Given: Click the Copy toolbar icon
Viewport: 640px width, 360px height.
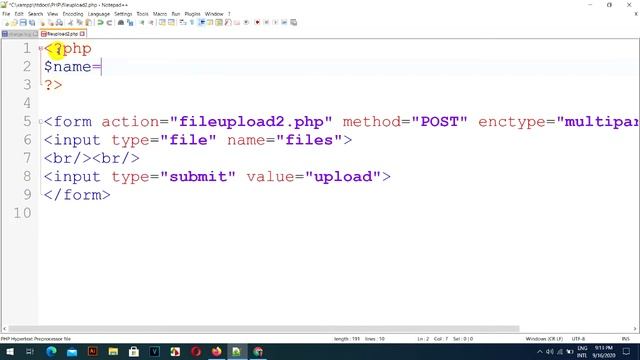Looking at the screenshot, I should pyautogui.click(x=79, y=22).
